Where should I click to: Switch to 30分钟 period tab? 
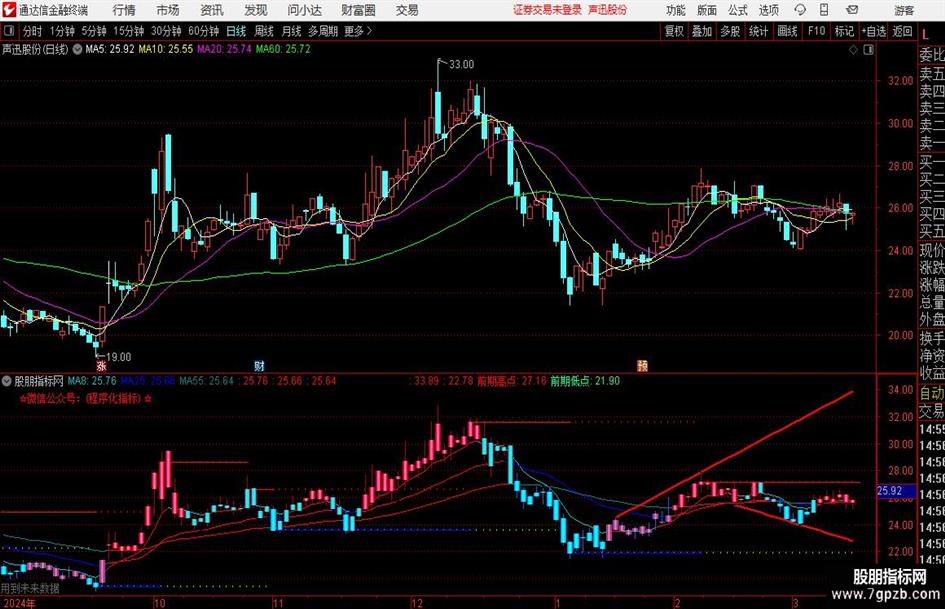pyautogui.click(x=166, y=31)
